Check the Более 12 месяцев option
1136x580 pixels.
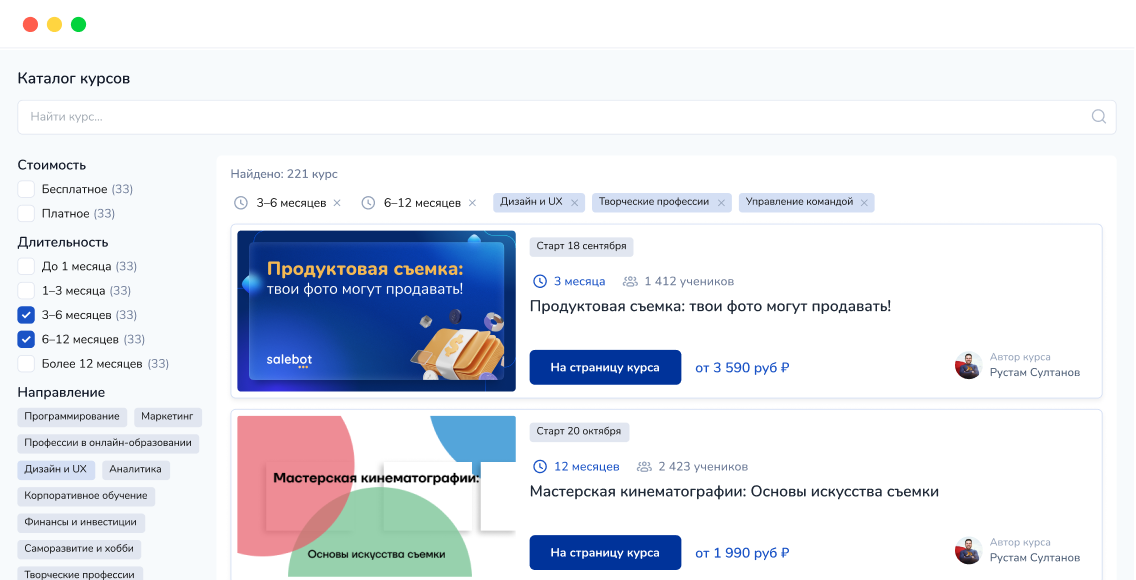[26, 363]
